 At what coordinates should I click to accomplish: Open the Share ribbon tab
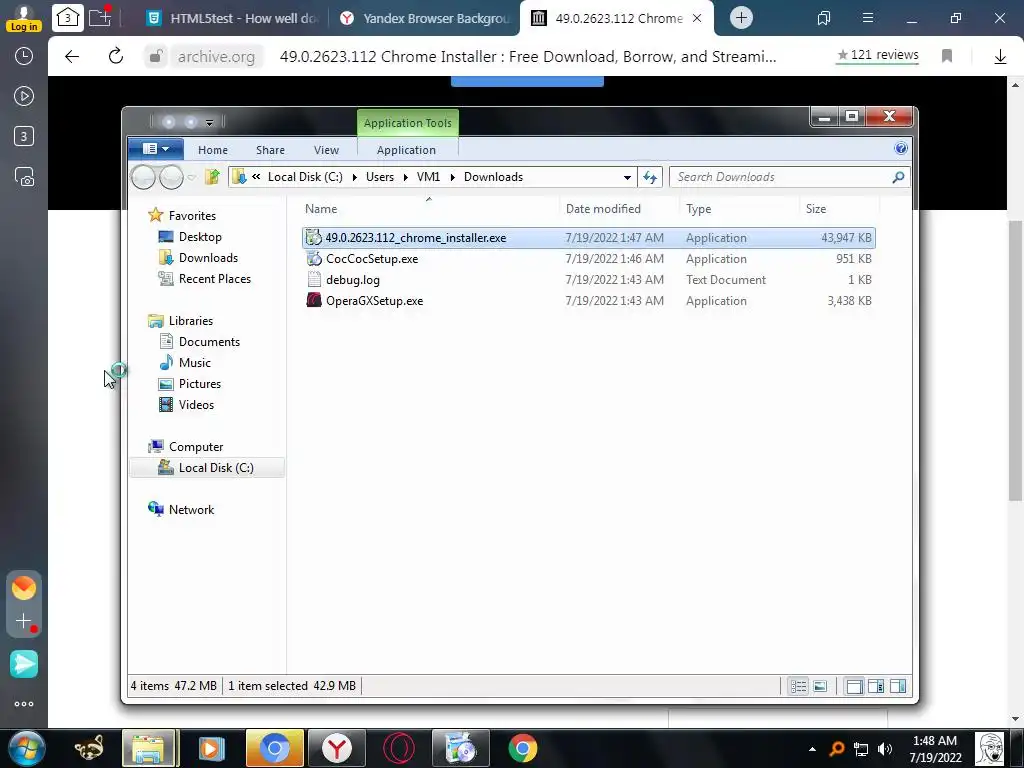coord(270,150)
